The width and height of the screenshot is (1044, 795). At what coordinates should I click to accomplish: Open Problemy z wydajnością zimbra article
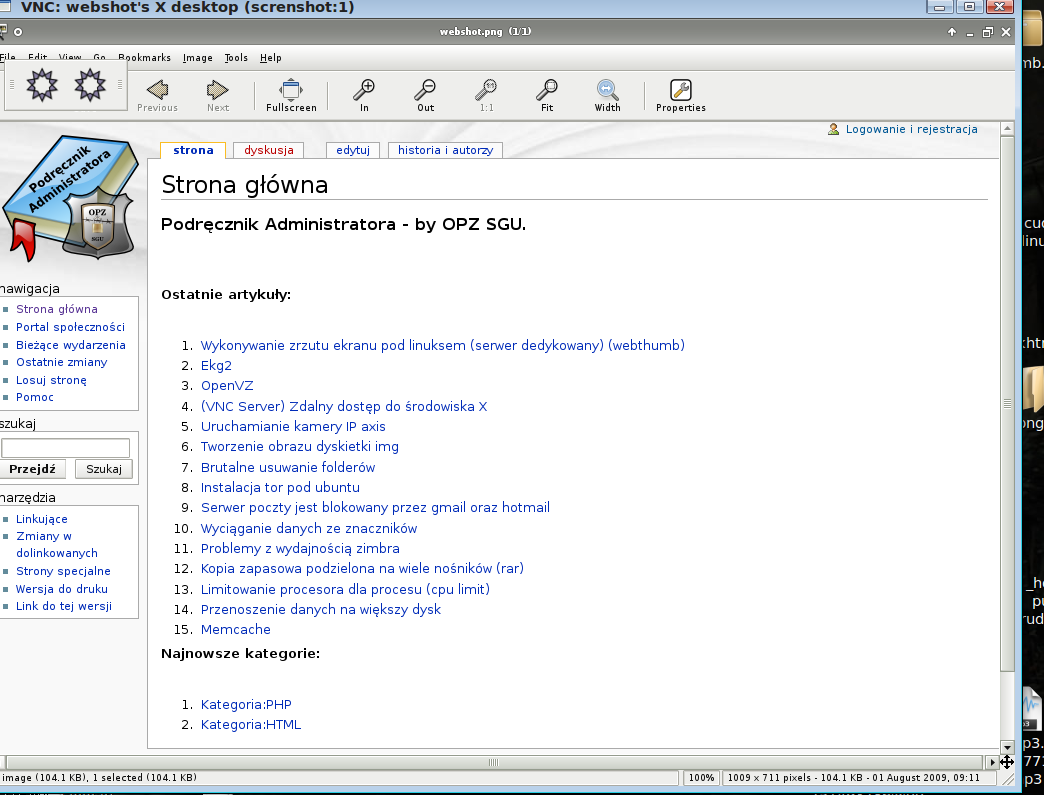pos(300,549)
